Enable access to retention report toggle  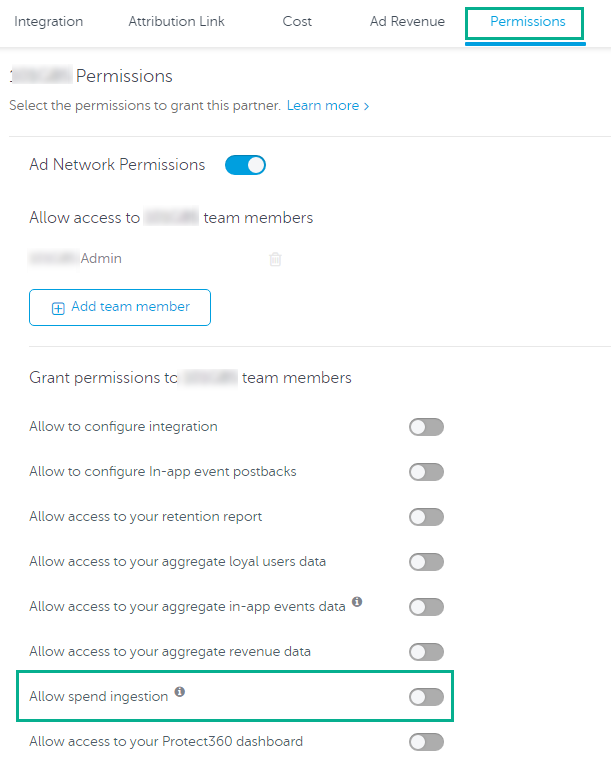426,517
